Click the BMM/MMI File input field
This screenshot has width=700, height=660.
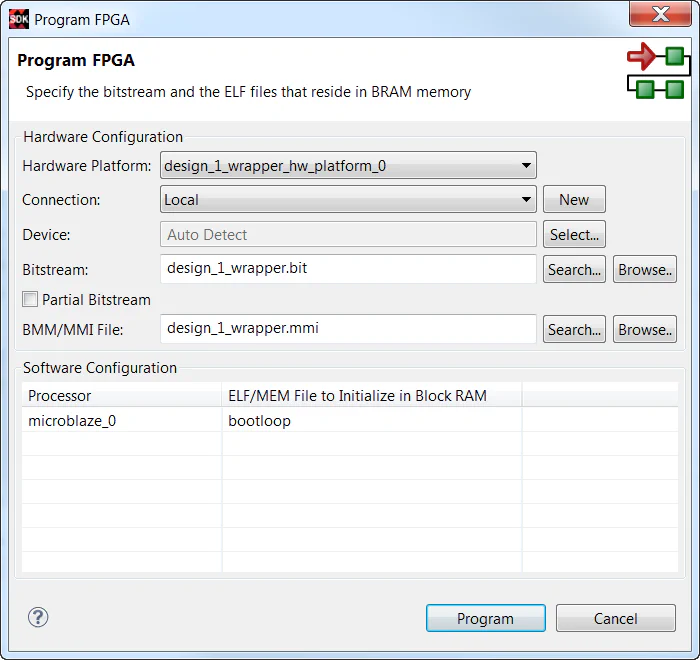tap(348, 329)
